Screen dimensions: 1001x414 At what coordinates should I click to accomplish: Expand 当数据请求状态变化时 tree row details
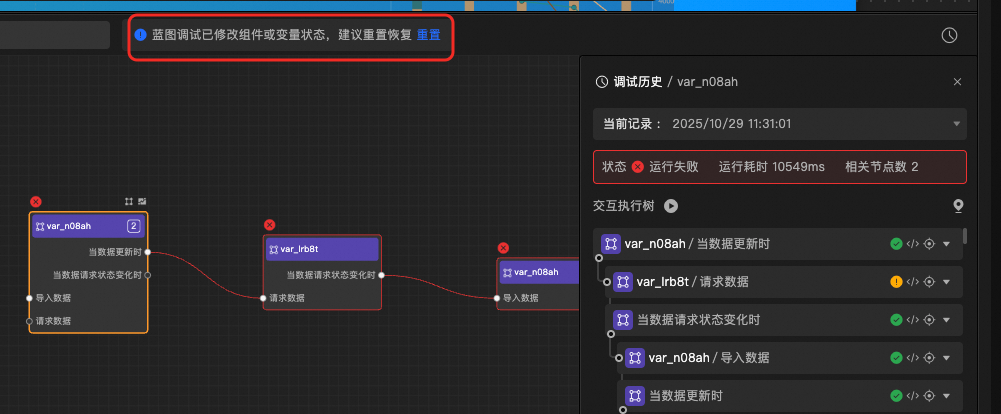click(x=947, y=320)
